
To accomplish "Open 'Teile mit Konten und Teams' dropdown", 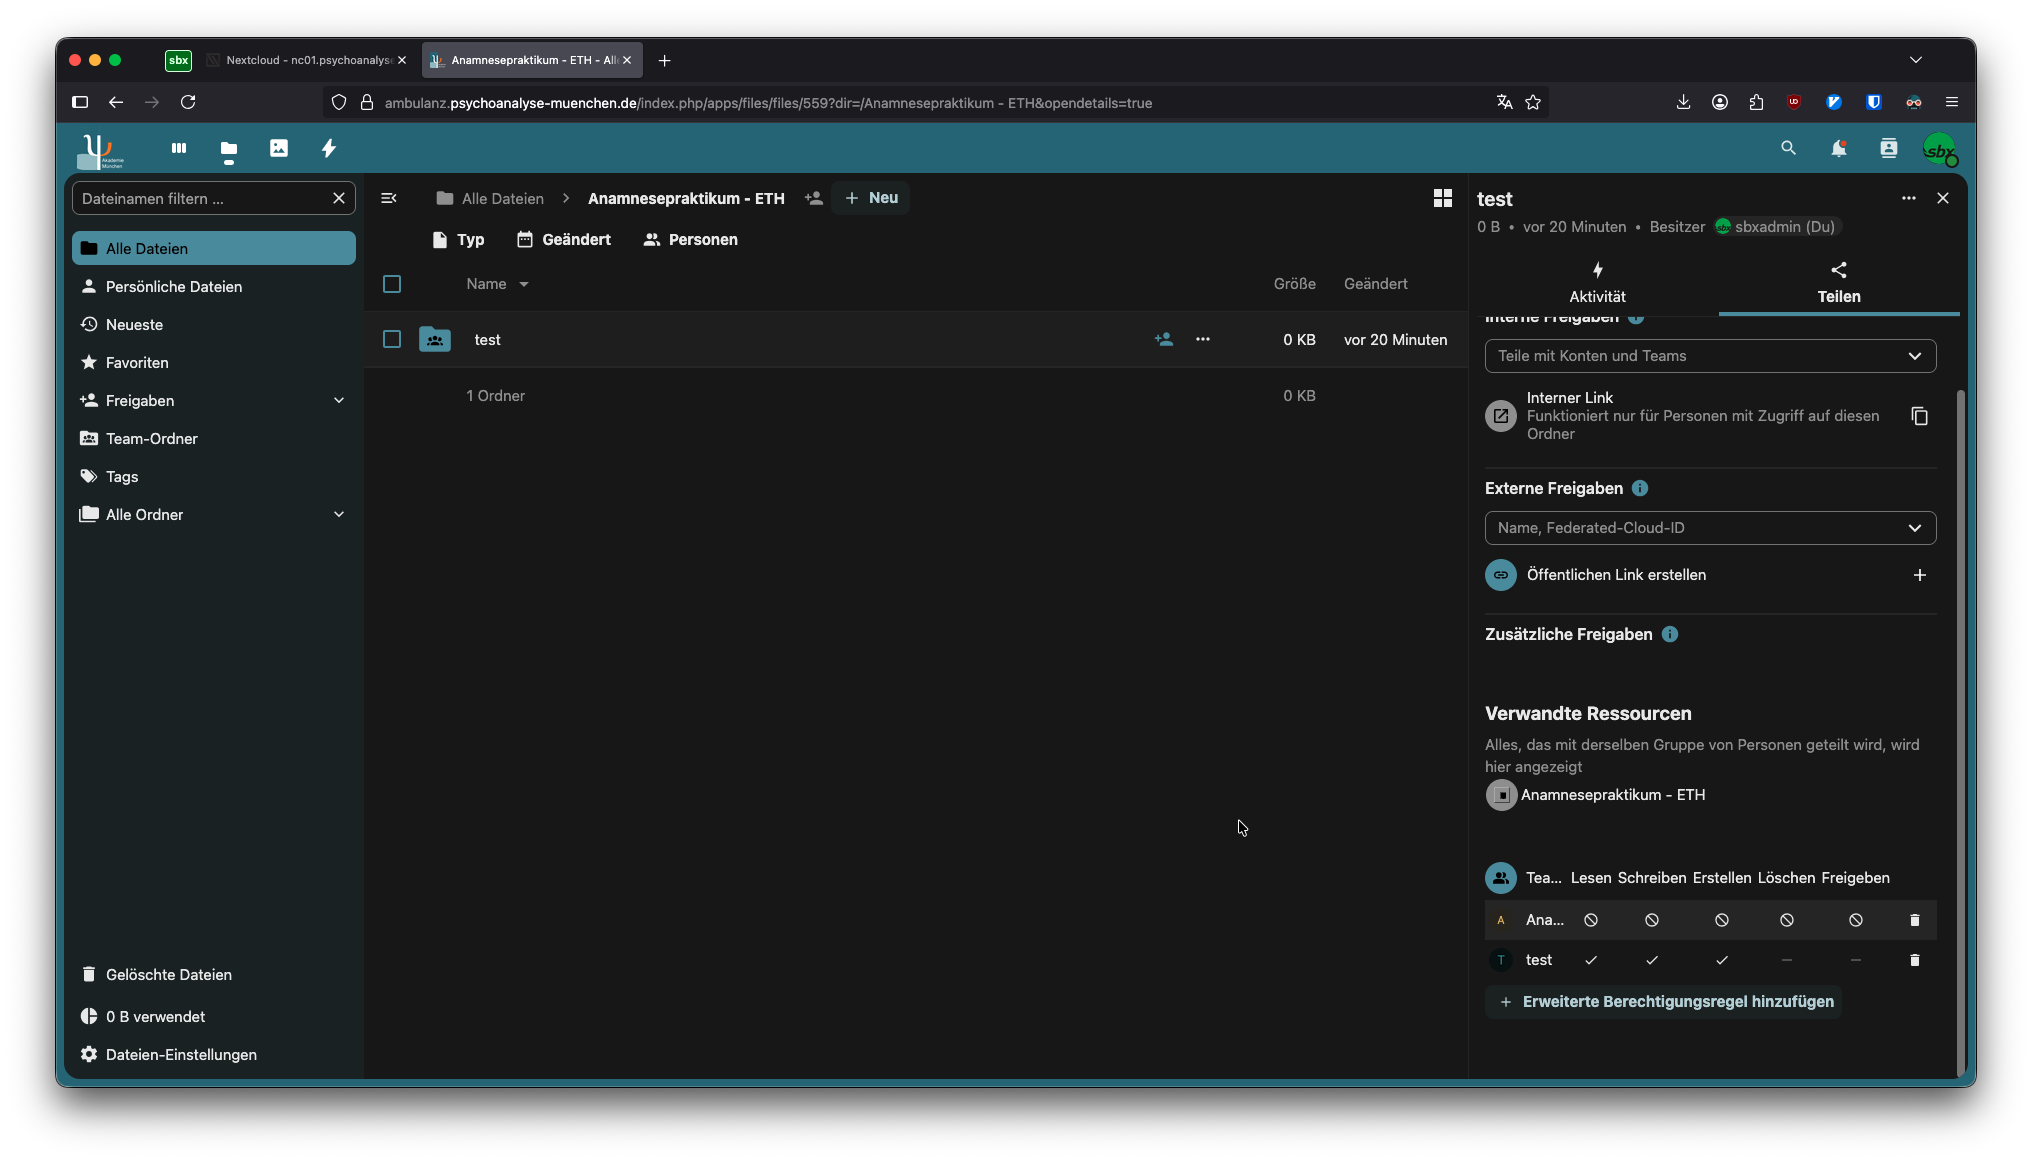I will [1710, 356].
